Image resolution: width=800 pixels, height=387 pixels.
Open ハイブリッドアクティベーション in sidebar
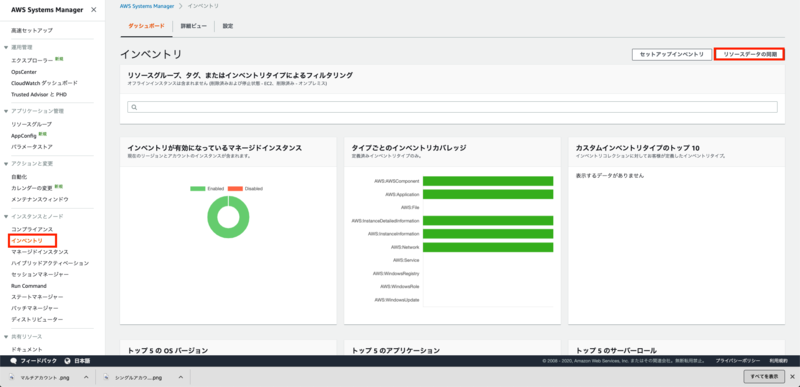50,263
